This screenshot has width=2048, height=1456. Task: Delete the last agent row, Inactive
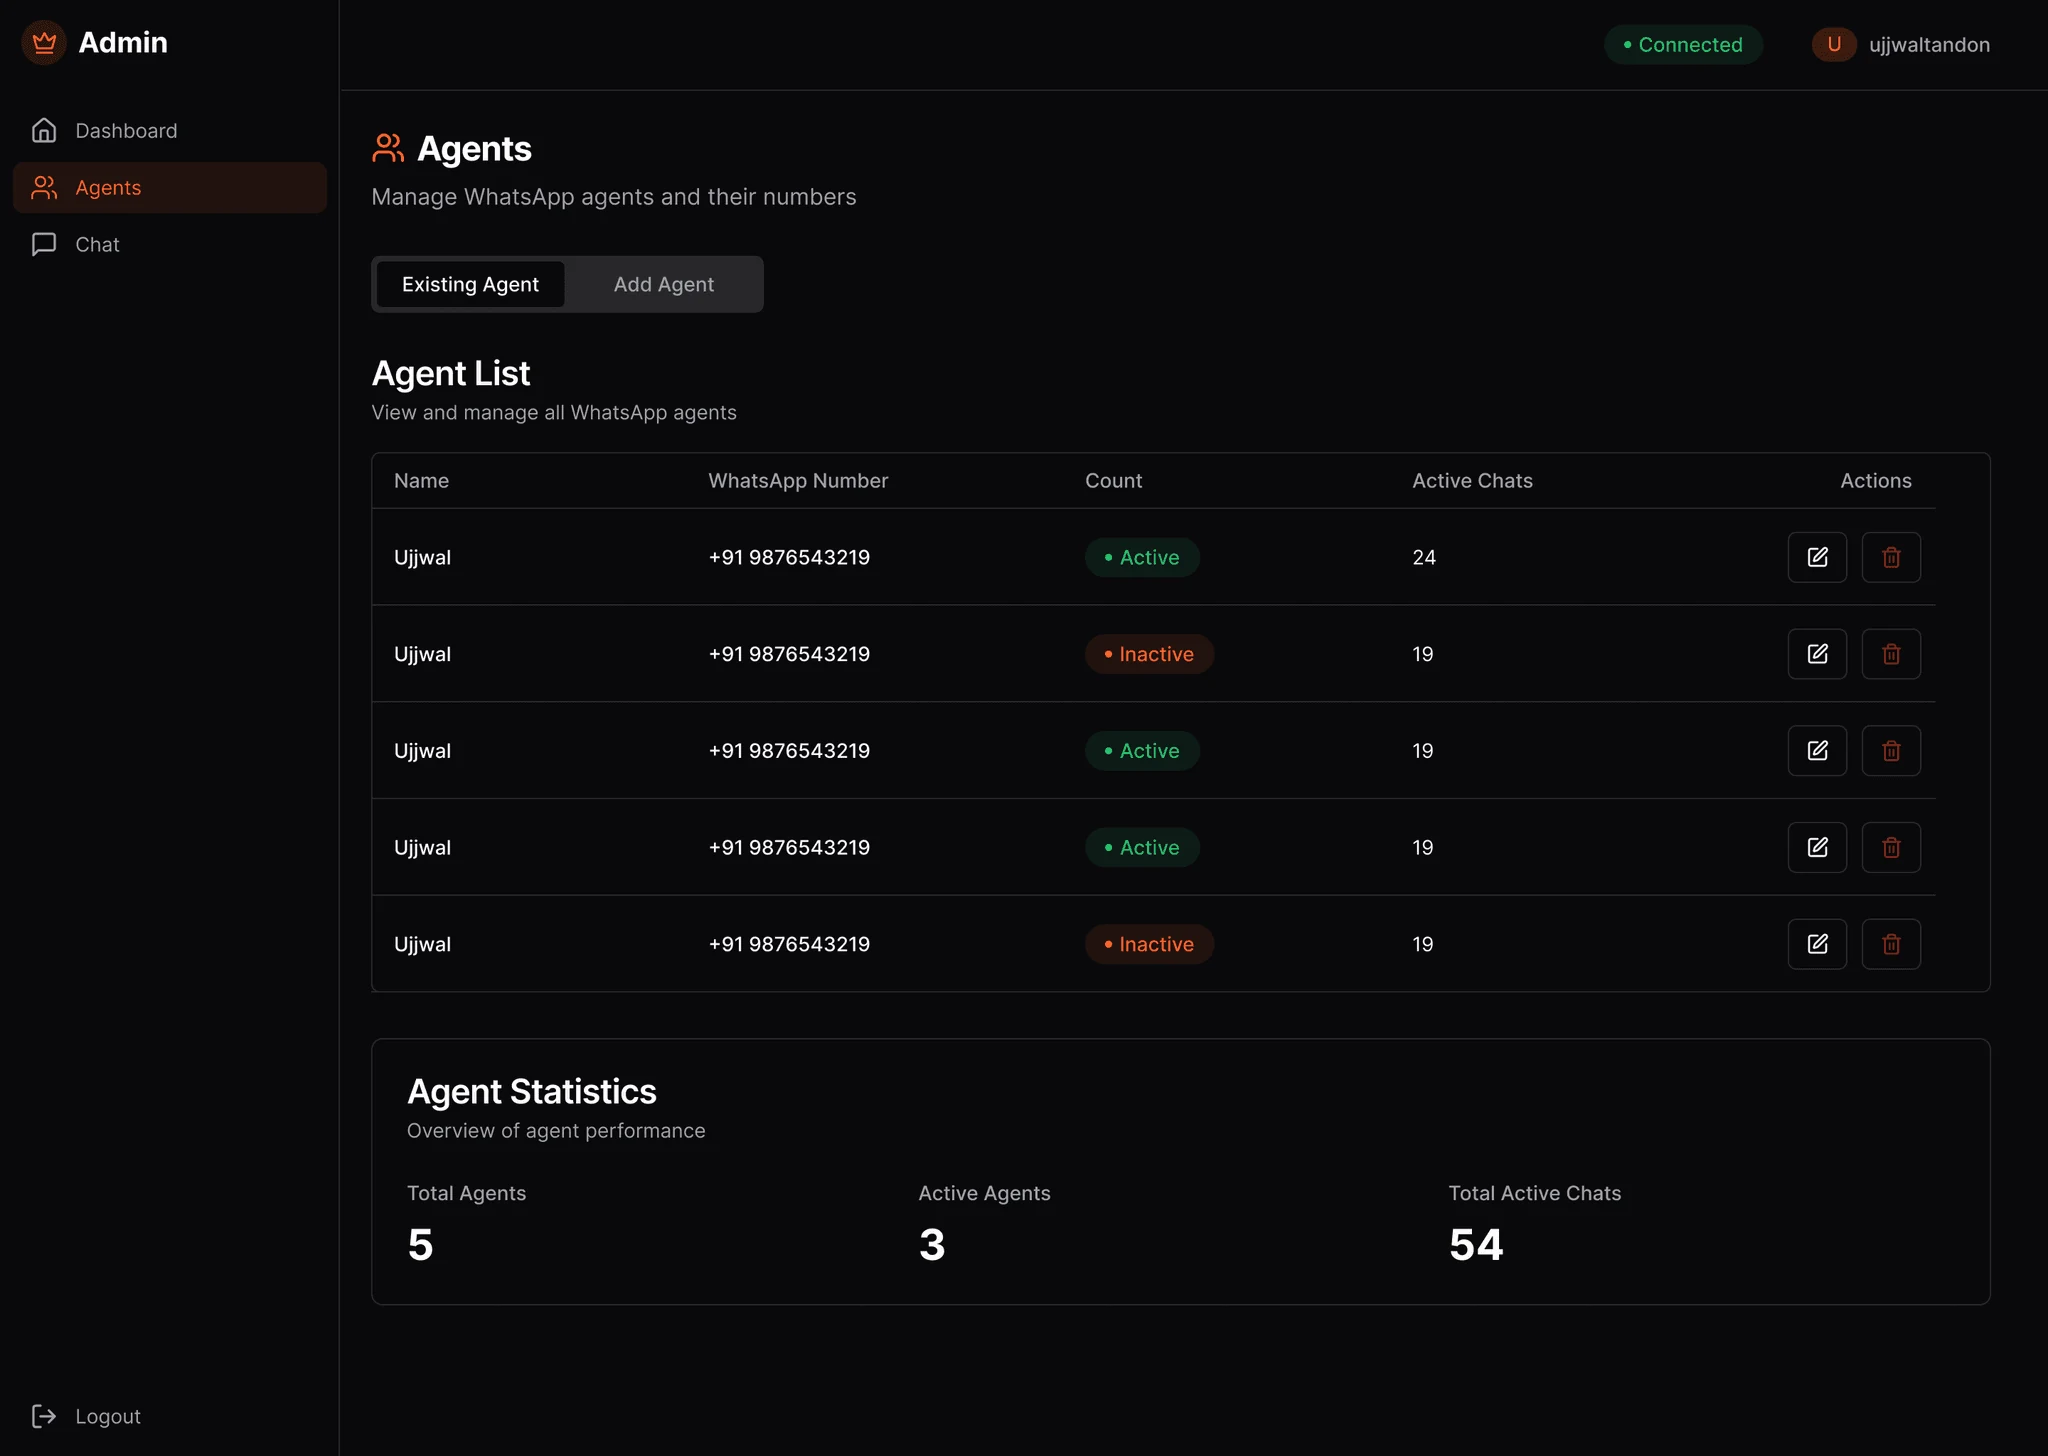(1891, 944)
